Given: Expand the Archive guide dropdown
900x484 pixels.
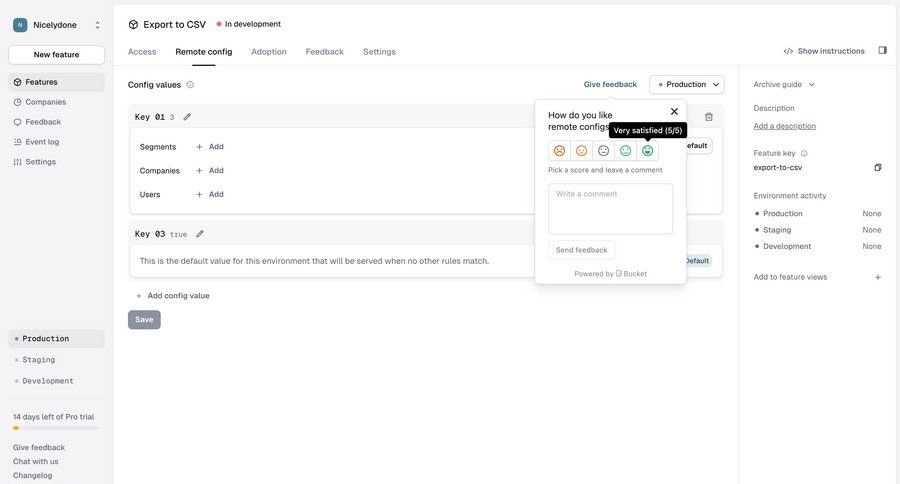Looking at the screenshot, I should coord(783,84).
